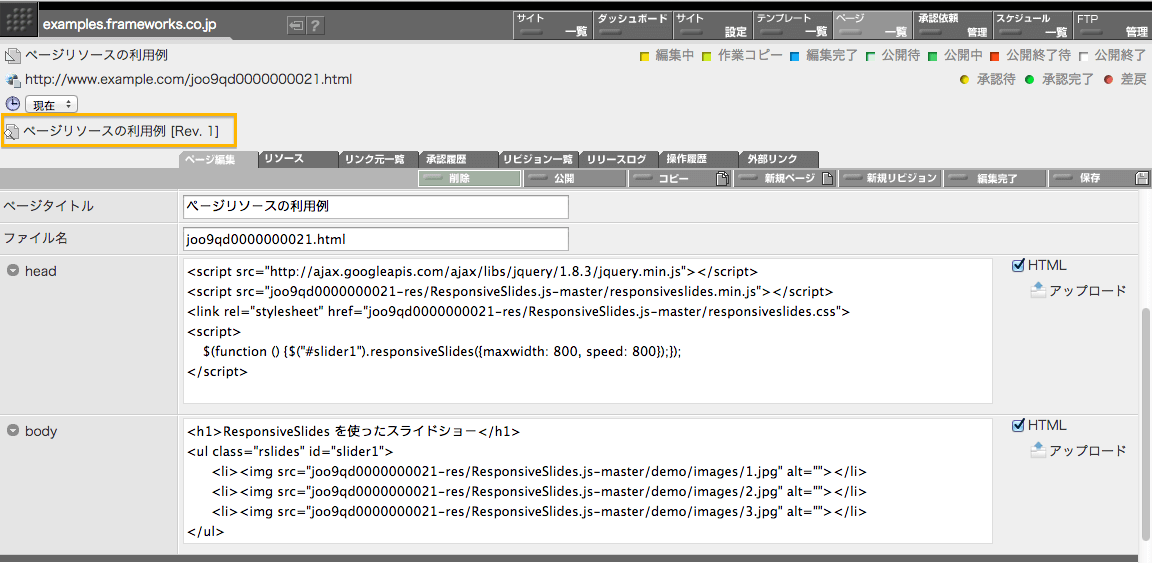
Task: Click the 削除 button
Action: [469, 179]
